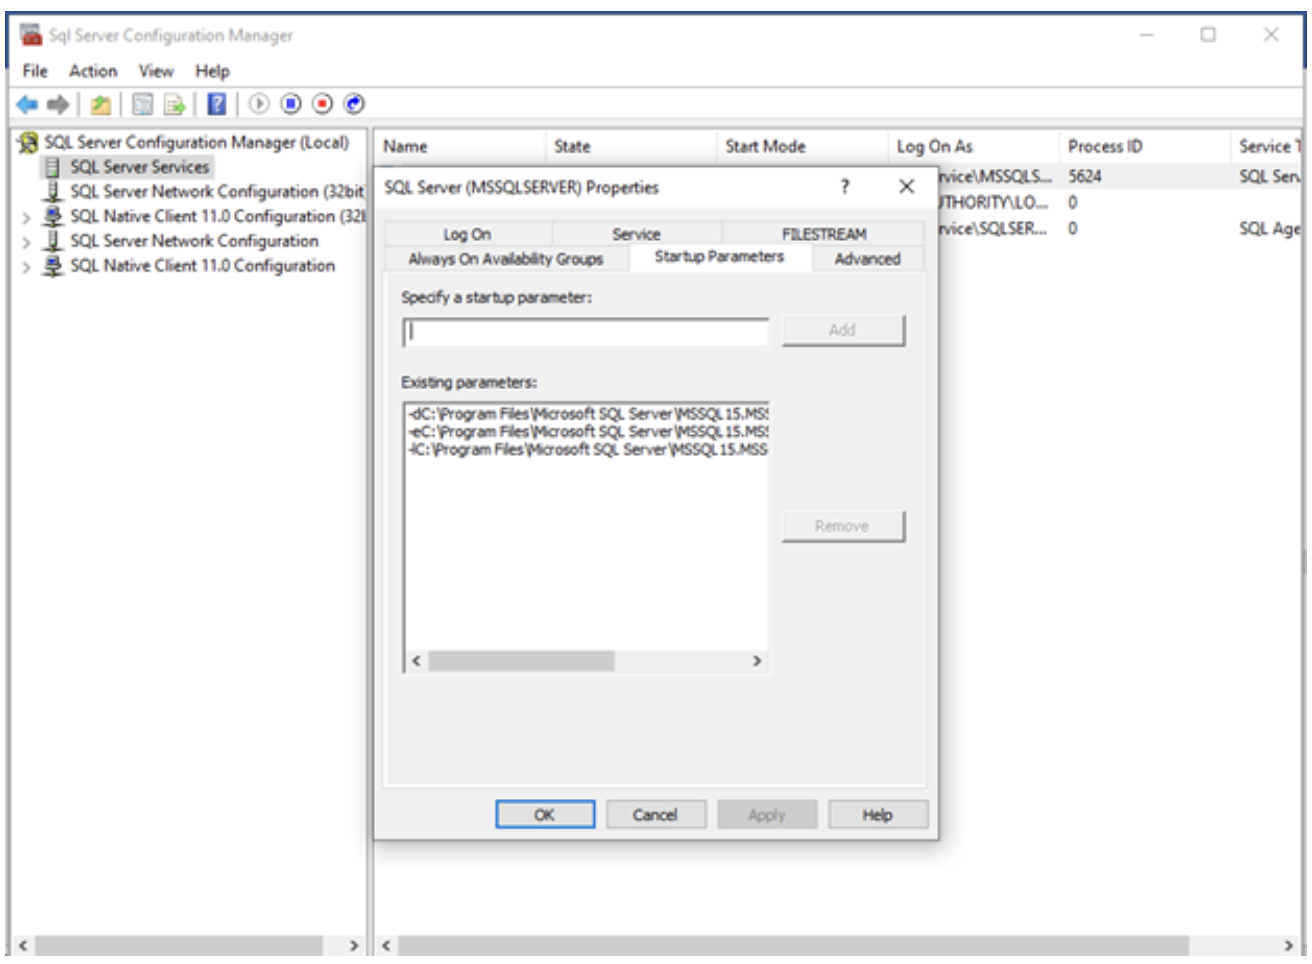Sort by the State column header
Screen dimensions: 1312x964
[x=631, y=147]
